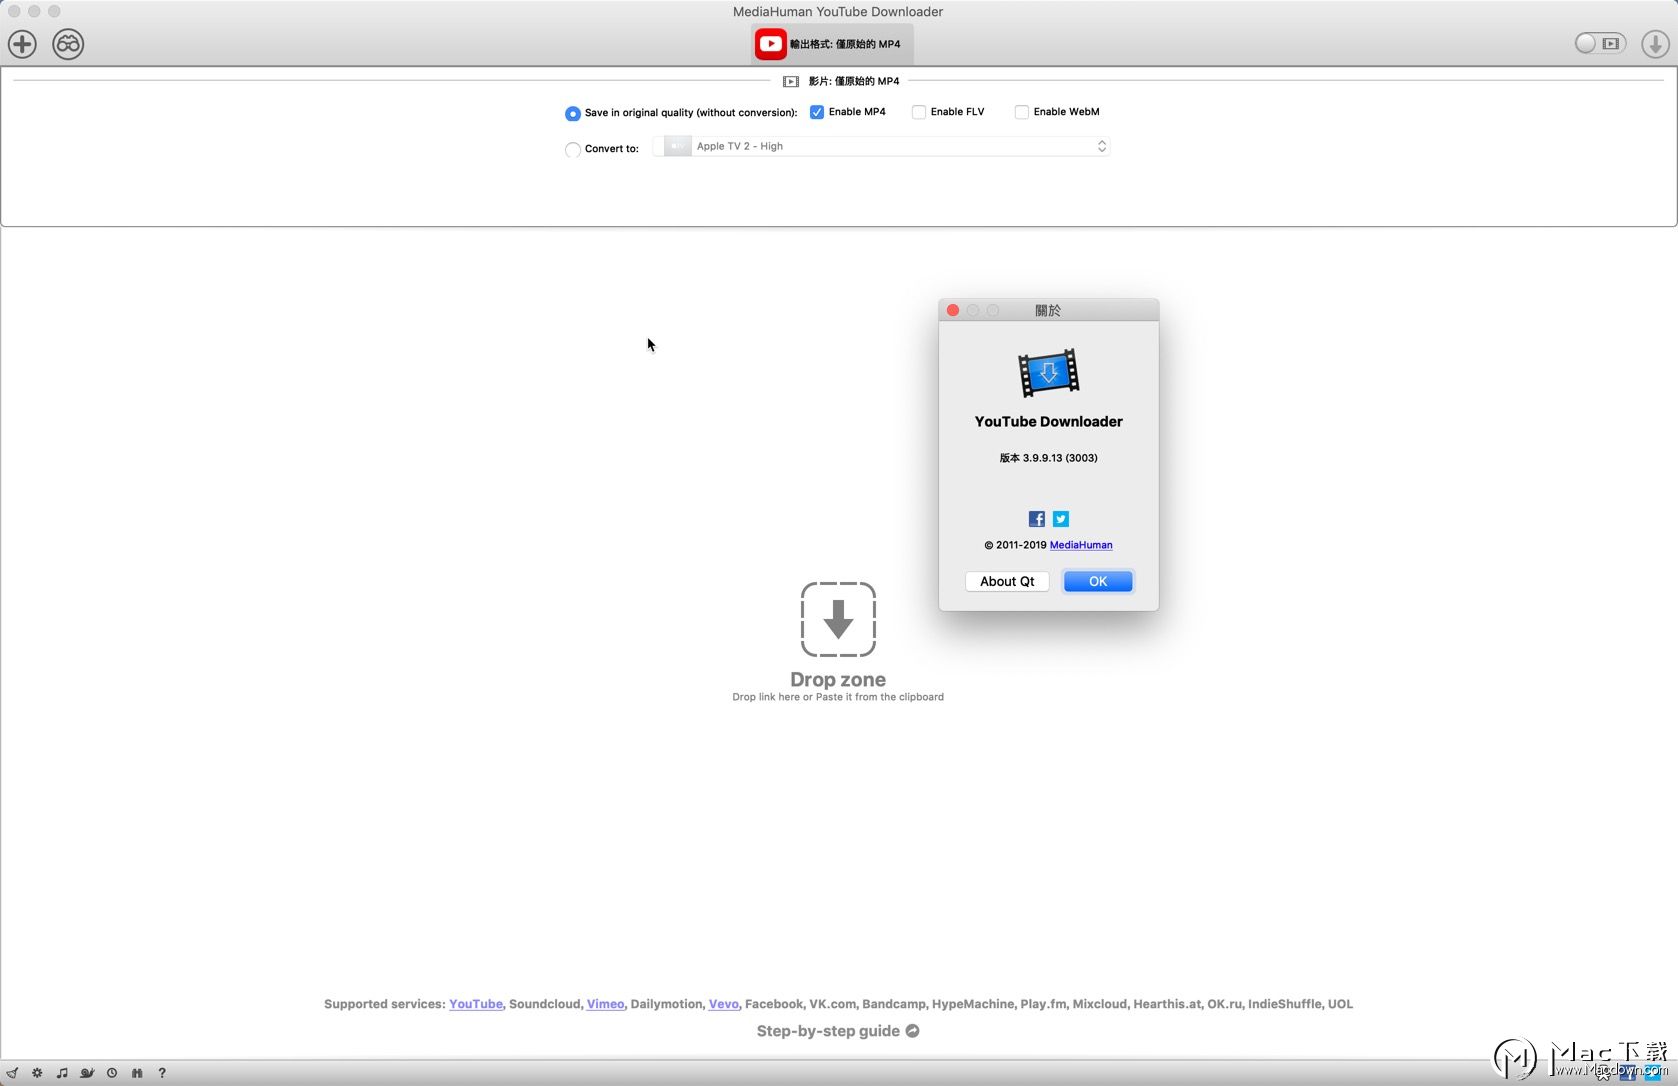Select Save in original quality radio button

click(x=572, y=113)
